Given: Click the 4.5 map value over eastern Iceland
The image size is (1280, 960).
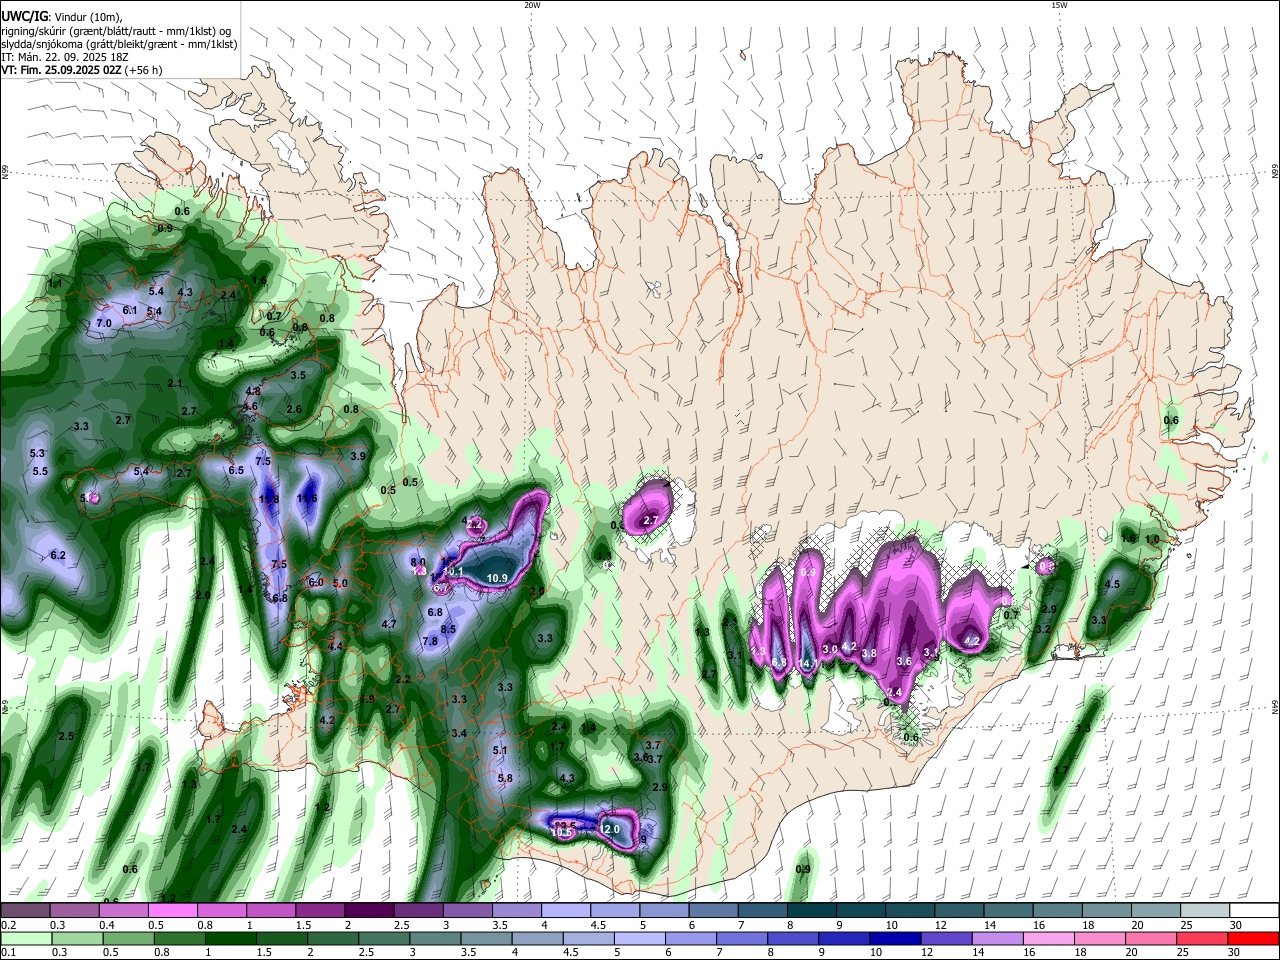Looking at the screenshot, I should [1111, 586].
